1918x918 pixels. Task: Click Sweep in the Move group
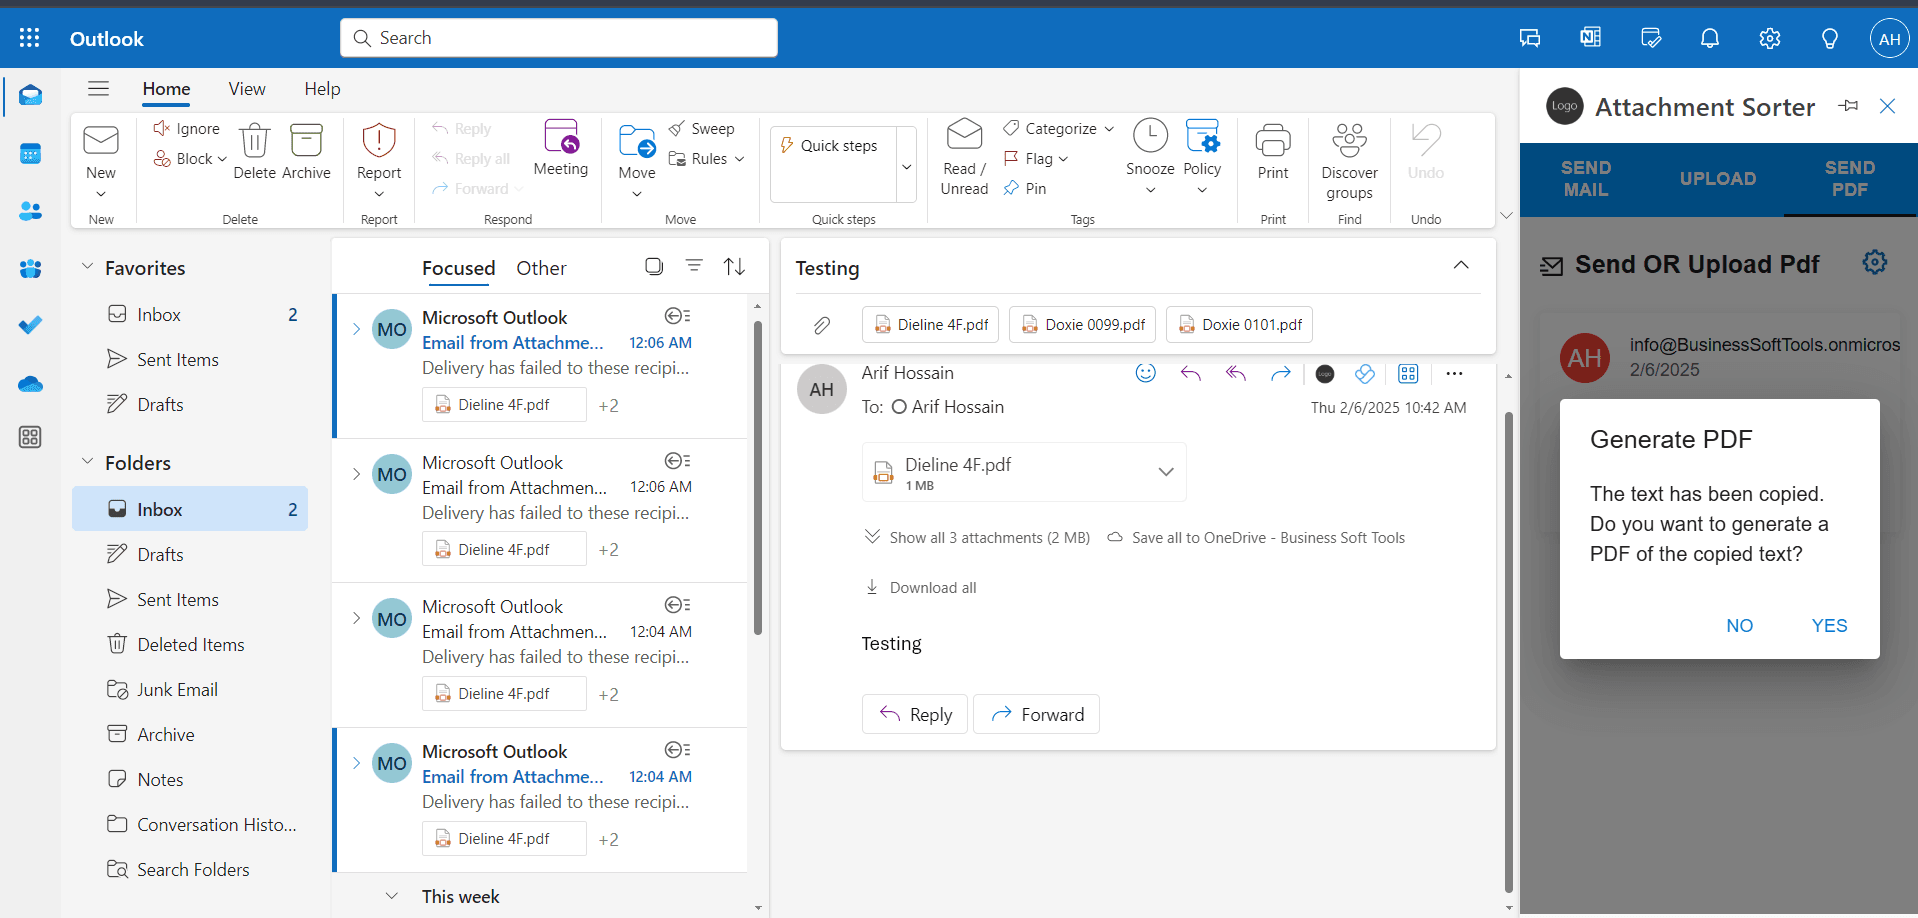pyautogui.click(x=702, y=129)
